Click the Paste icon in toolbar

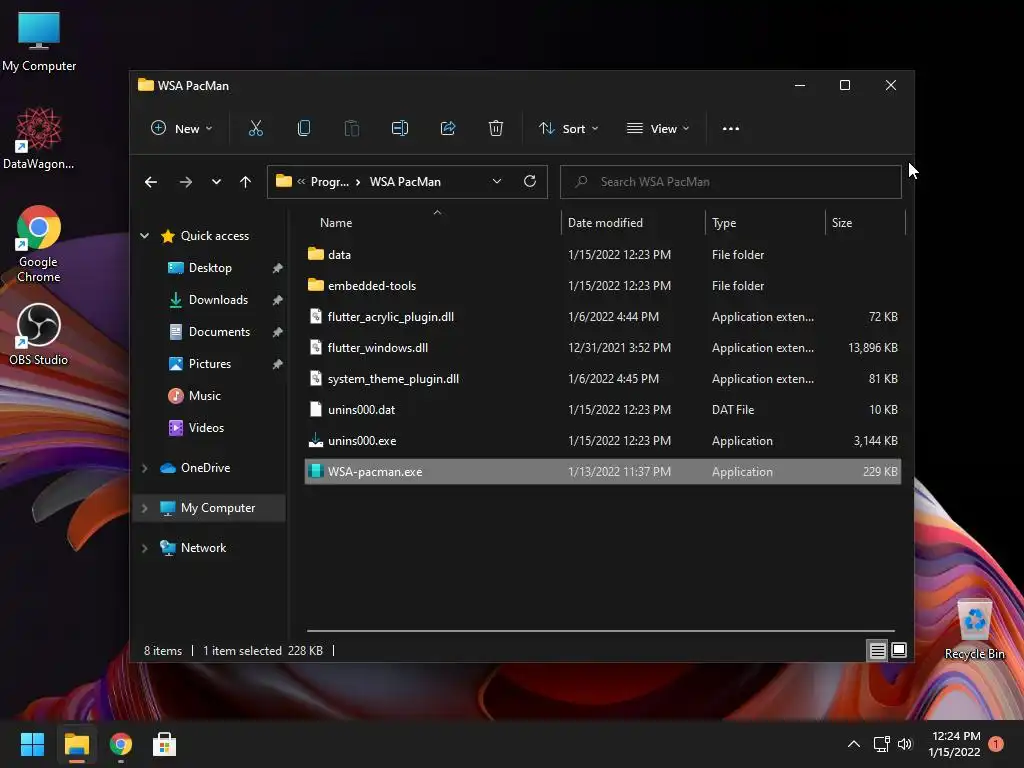coord(351,129)
